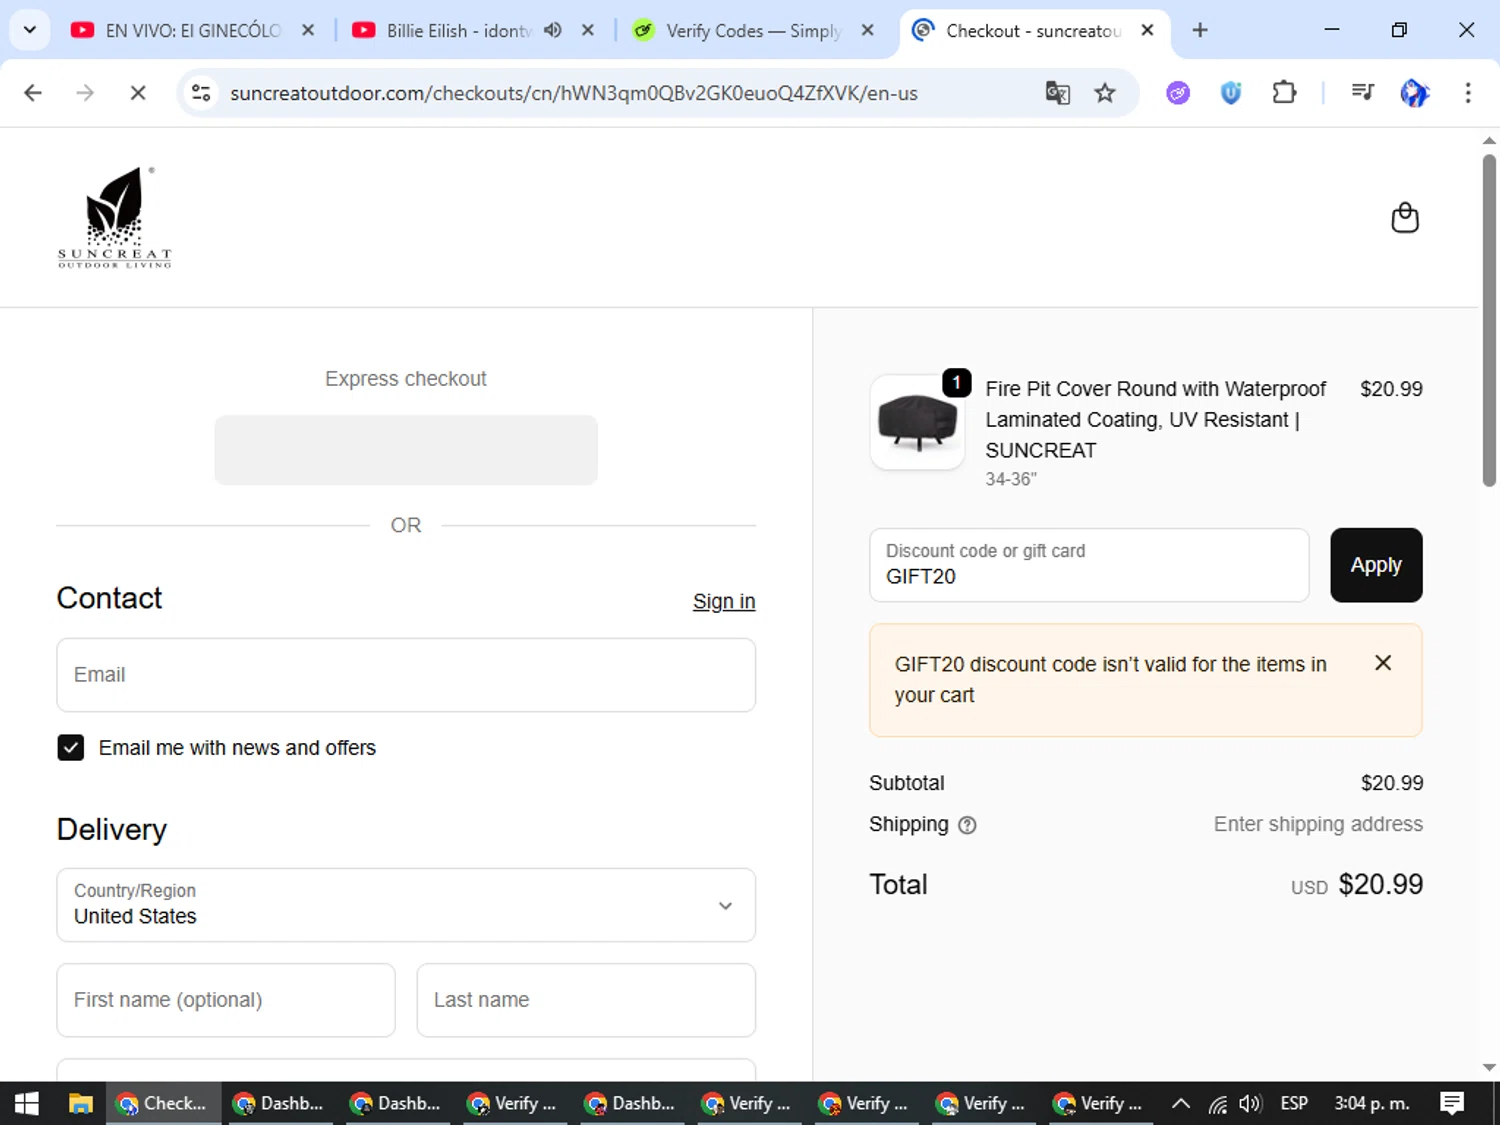1500x1125 pixels.
Task: Focus the Last name field
Action: 586,1000
